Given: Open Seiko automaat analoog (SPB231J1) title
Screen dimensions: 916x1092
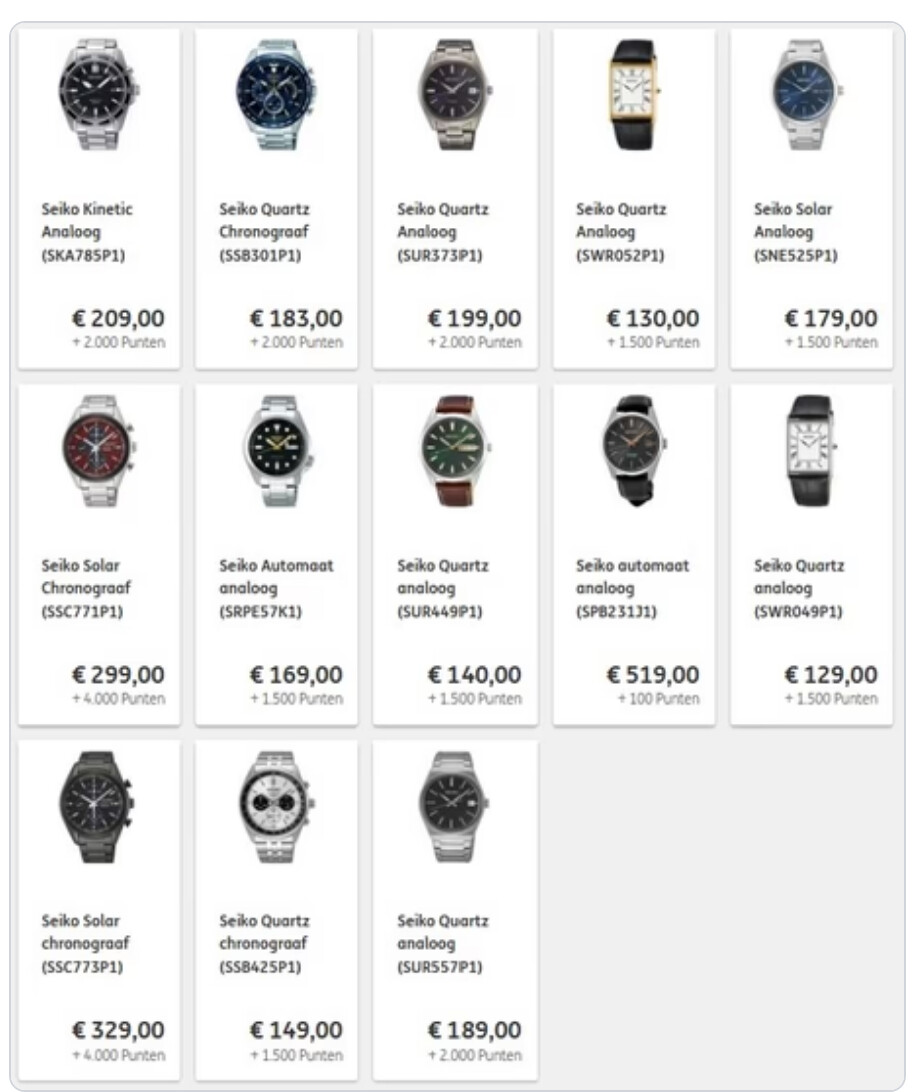Looking at the screenshot, I should [x=632, y=588].
